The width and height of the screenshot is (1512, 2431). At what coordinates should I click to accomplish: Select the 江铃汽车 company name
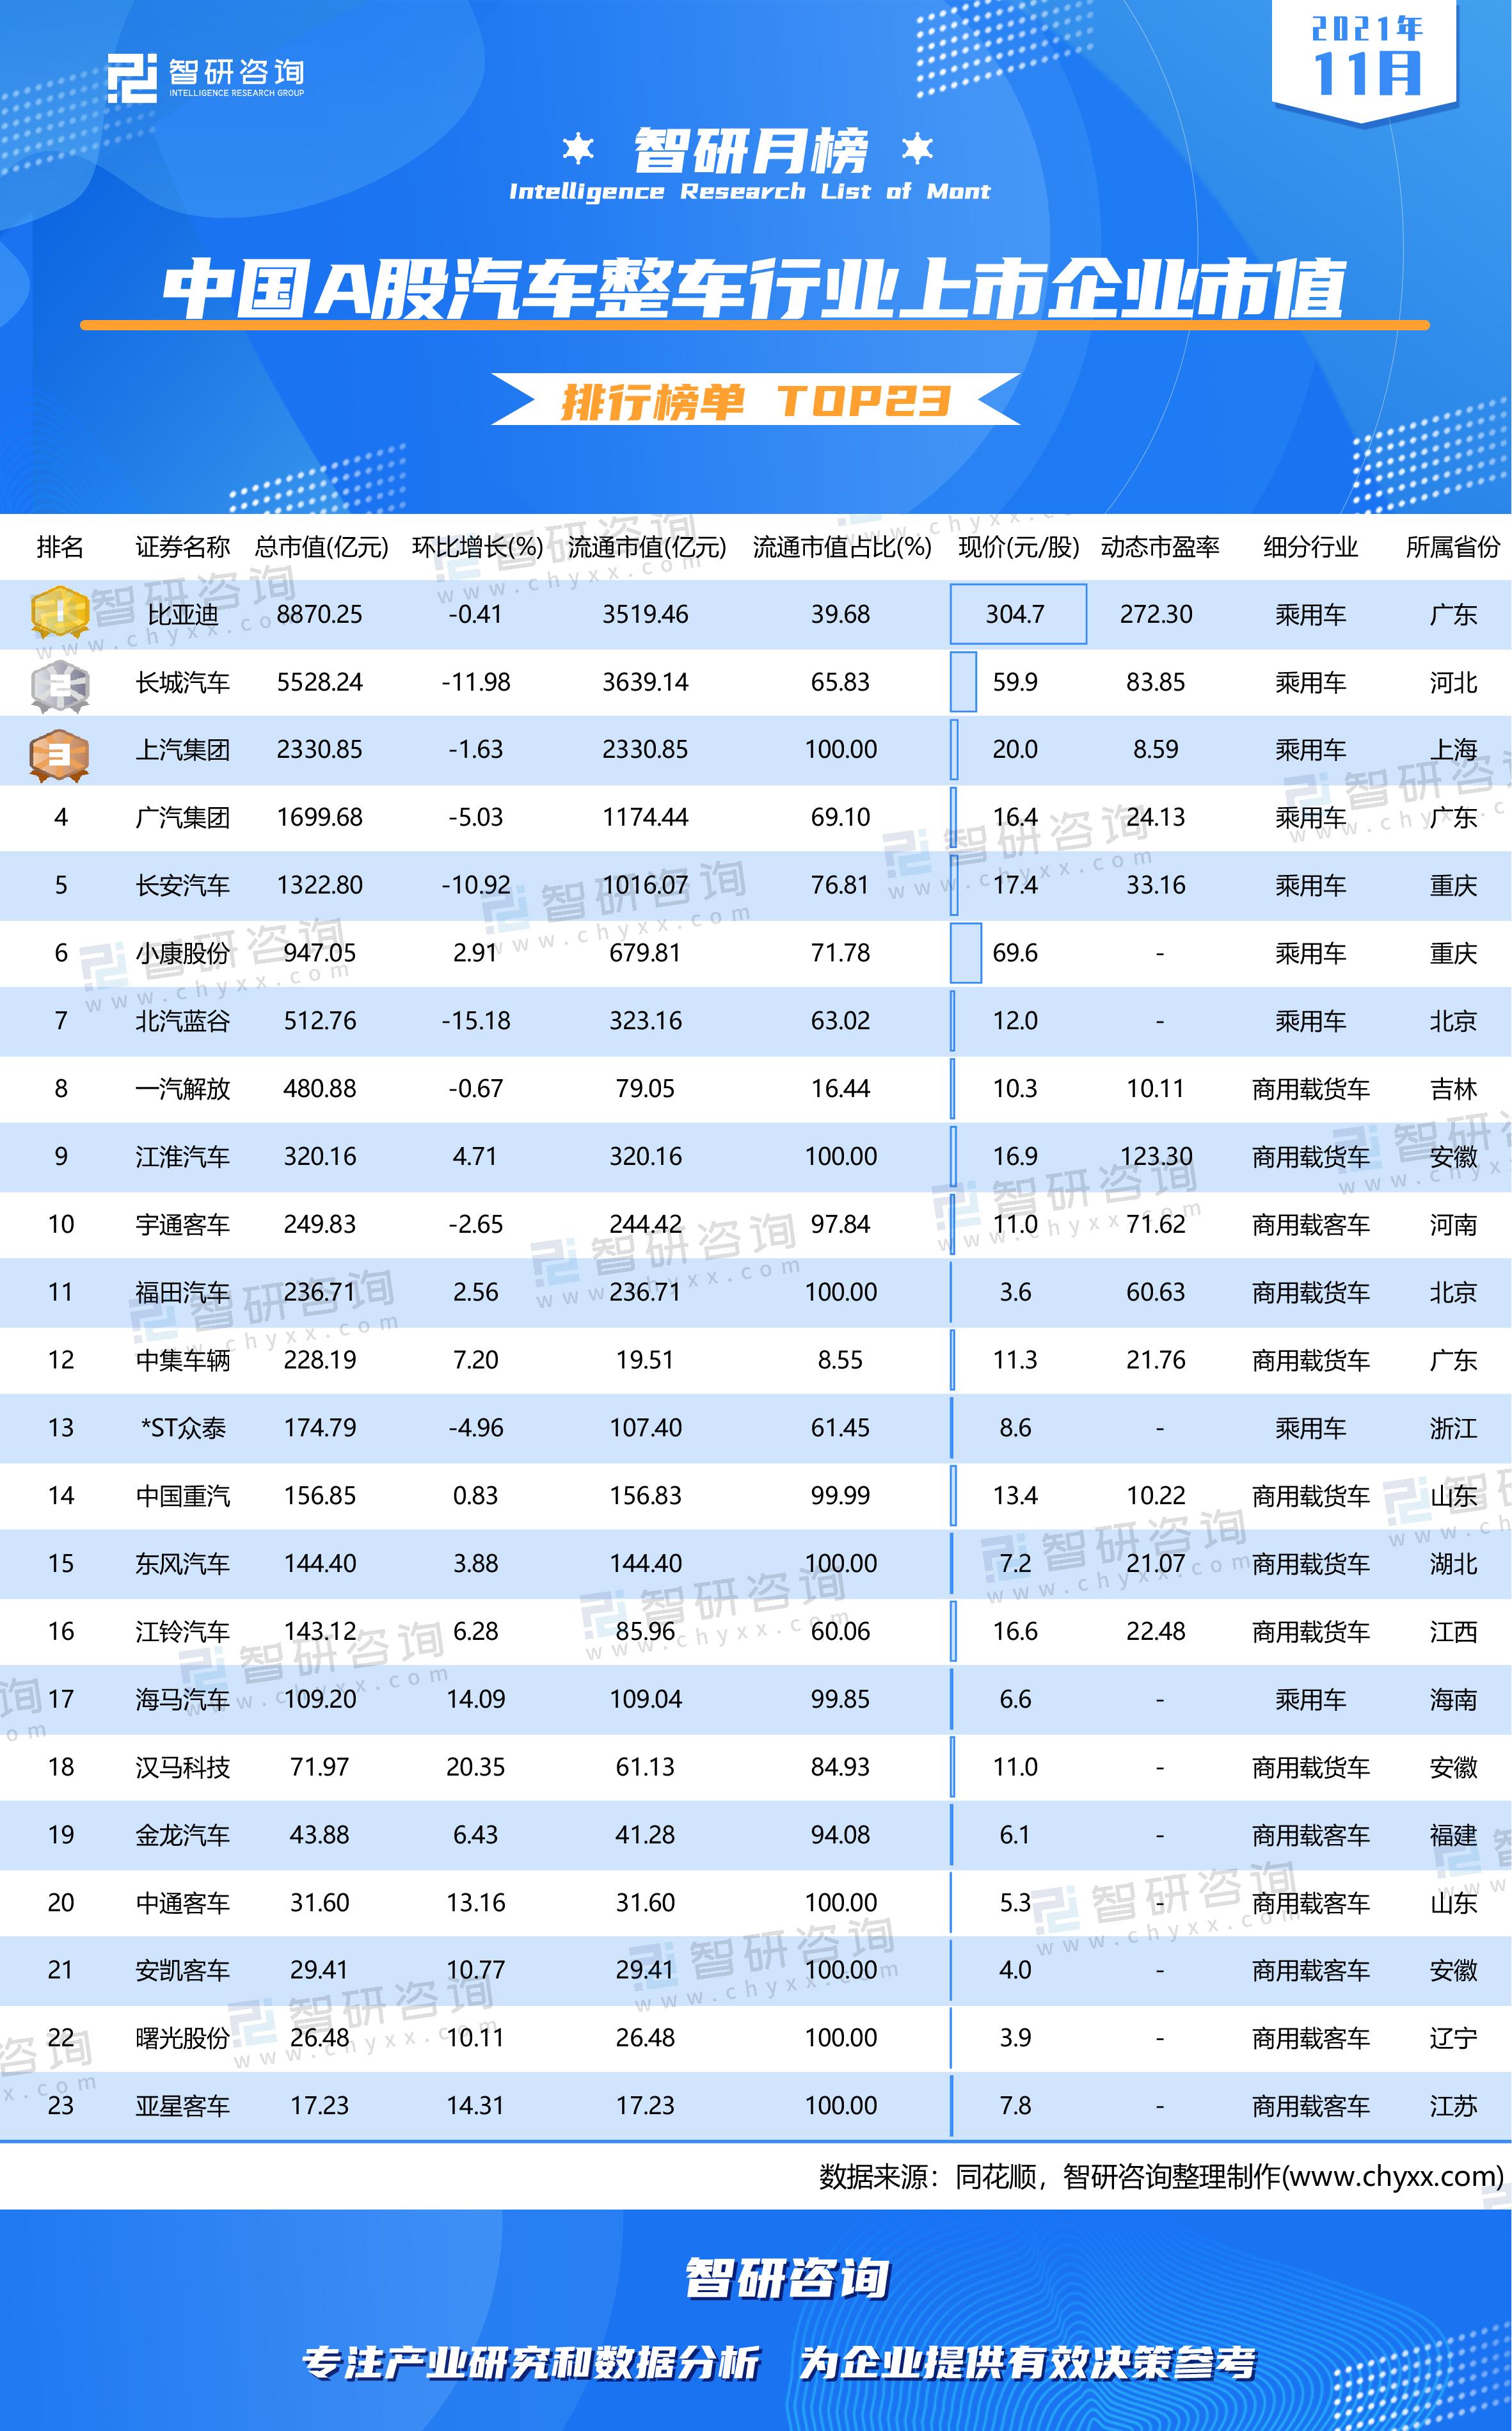pos(183,1631)
